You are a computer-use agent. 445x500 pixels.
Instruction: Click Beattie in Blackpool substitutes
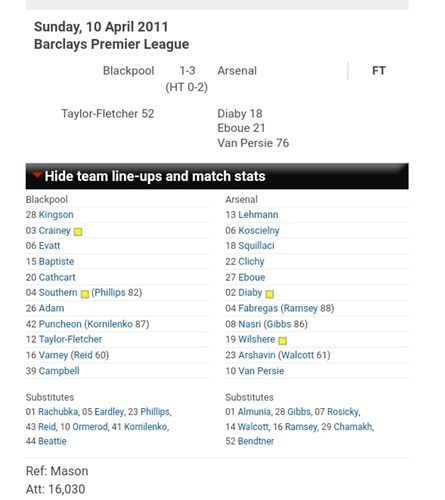click(52, 441)
